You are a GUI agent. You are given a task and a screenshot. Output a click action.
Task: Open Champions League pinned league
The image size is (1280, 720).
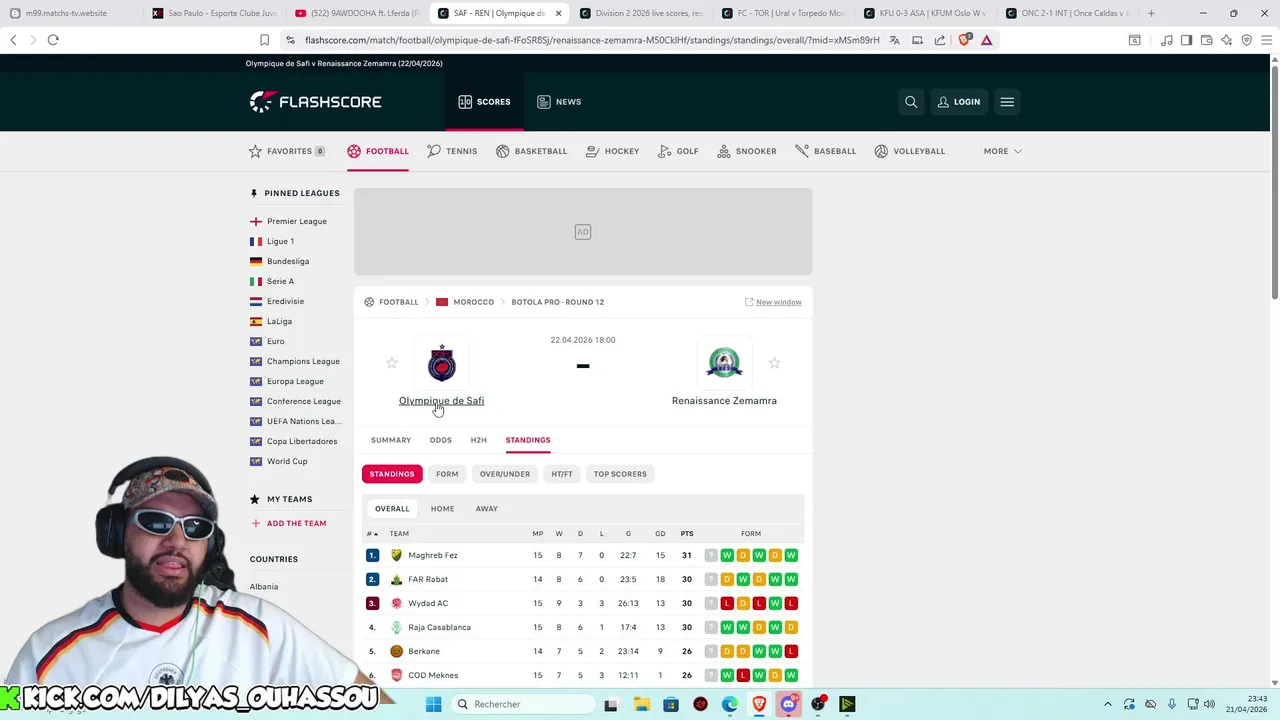point(303,361)
